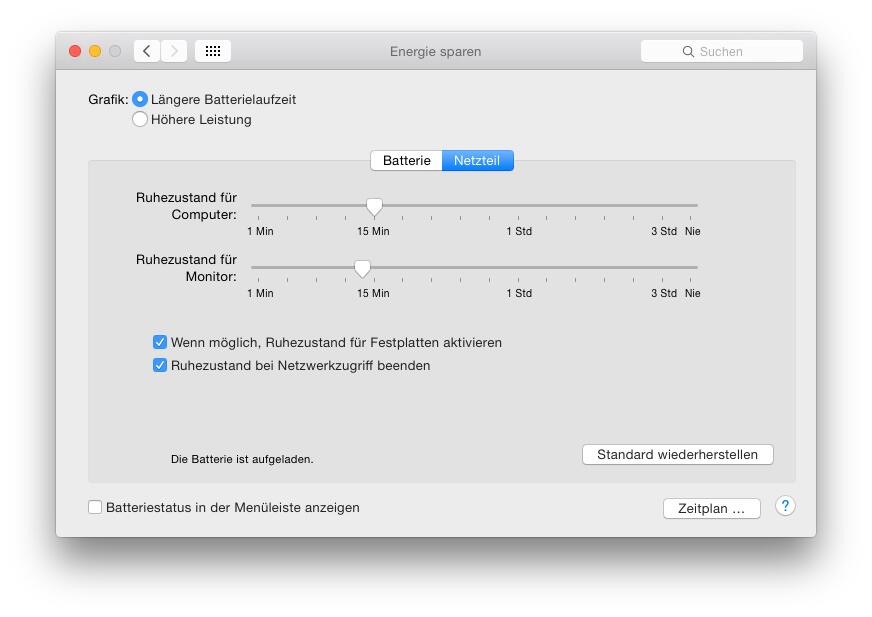Uncheck Ruhezustand bei Netzwerkzugriff beenden
The image size is (872, 617).
(160, 365)
